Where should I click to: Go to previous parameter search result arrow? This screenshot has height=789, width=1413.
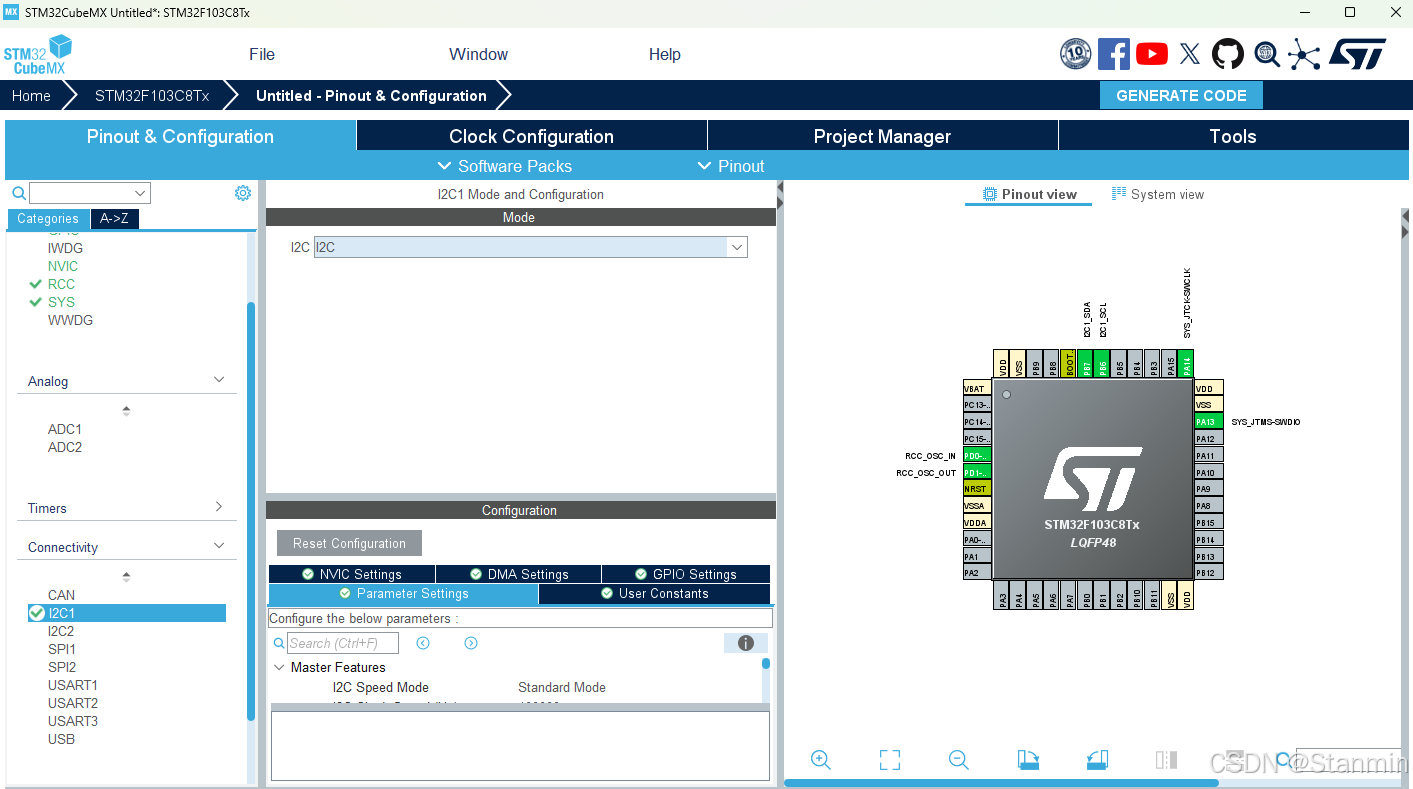click(423, 643)
